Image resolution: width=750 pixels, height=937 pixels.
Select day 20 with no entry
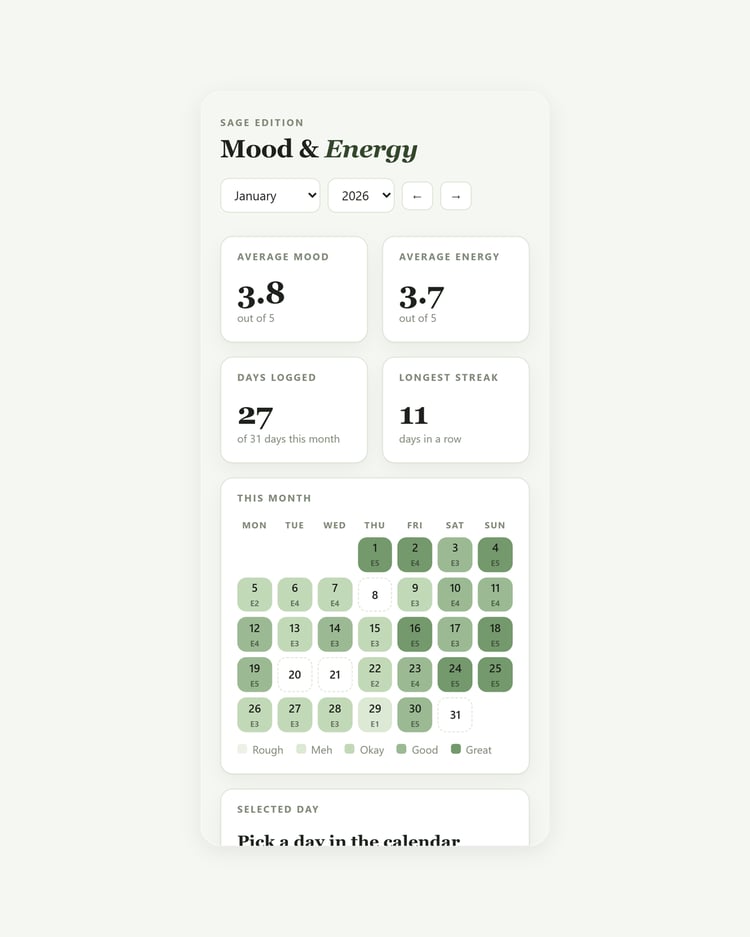(x=295, y=675)
